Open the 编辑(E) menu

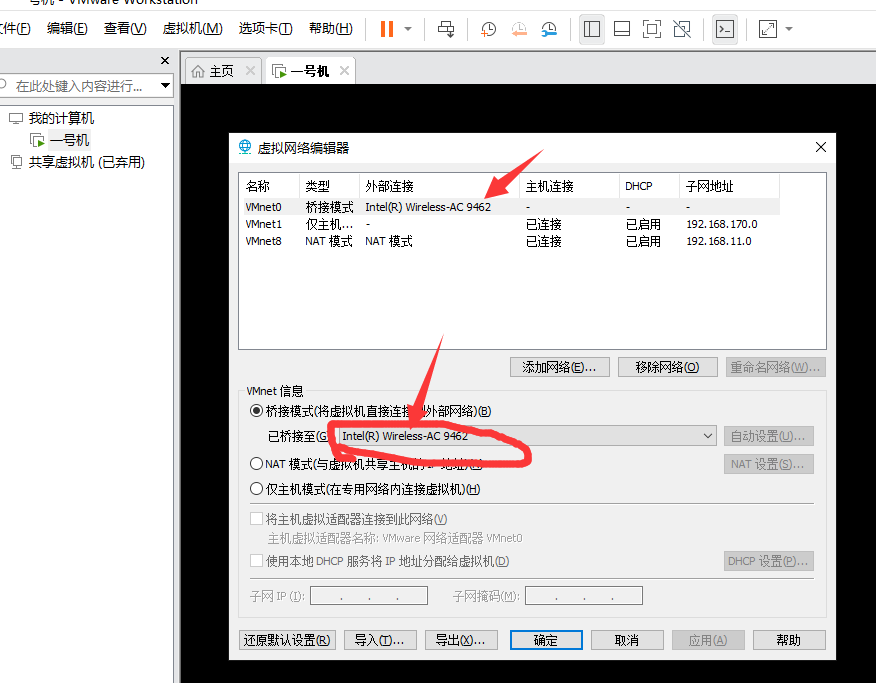(67, 28)
